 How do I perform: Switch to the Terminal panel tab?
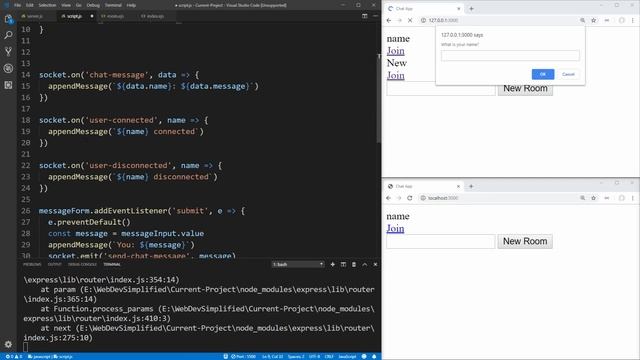click(x=112, y=264)
